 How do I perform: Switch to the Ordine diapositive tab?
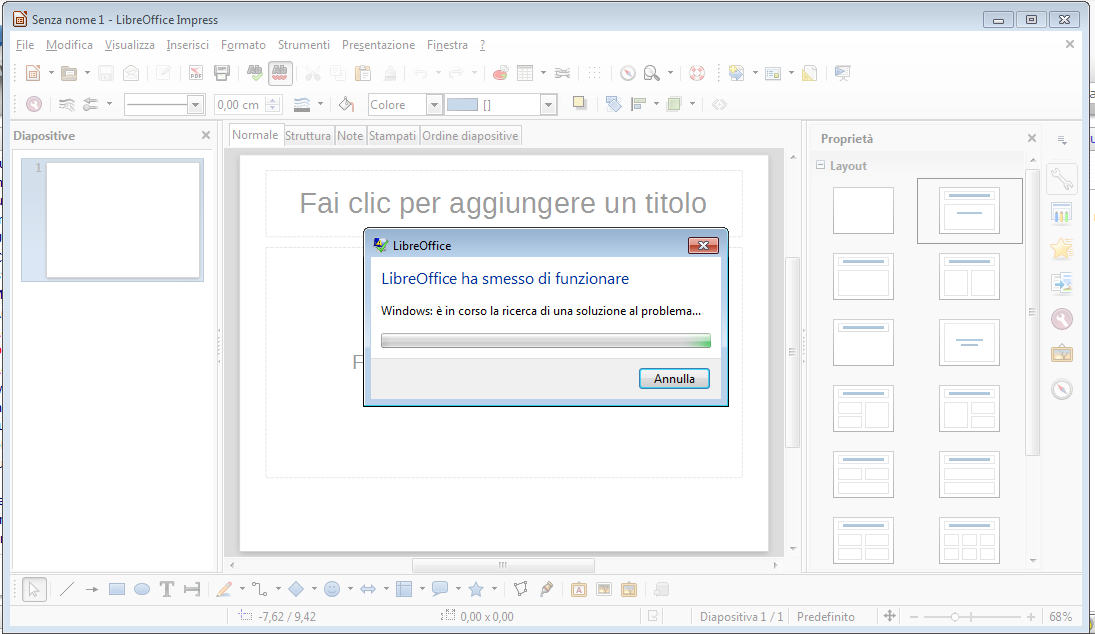click(470, 136)
